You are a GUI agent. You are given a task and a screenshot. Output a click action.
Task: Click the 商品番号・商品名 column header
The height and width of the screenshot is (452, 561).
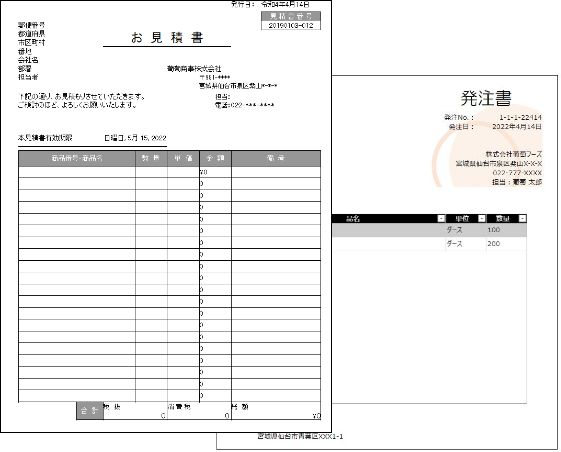[x=77, y=158]
